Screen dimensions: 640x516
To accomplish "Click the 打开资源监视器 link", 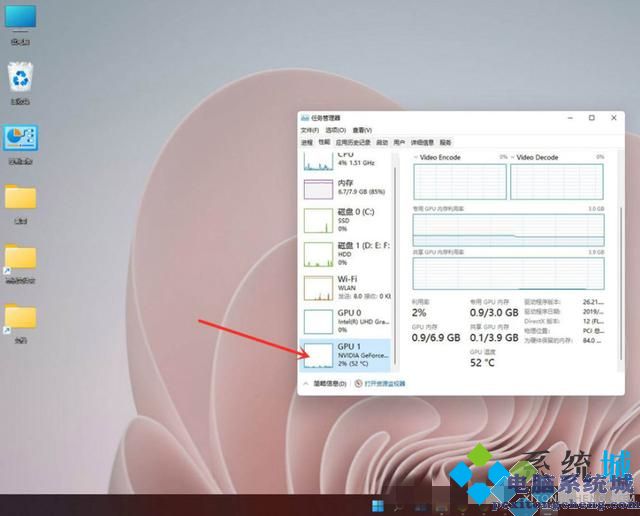I will [x=384, y=383].
